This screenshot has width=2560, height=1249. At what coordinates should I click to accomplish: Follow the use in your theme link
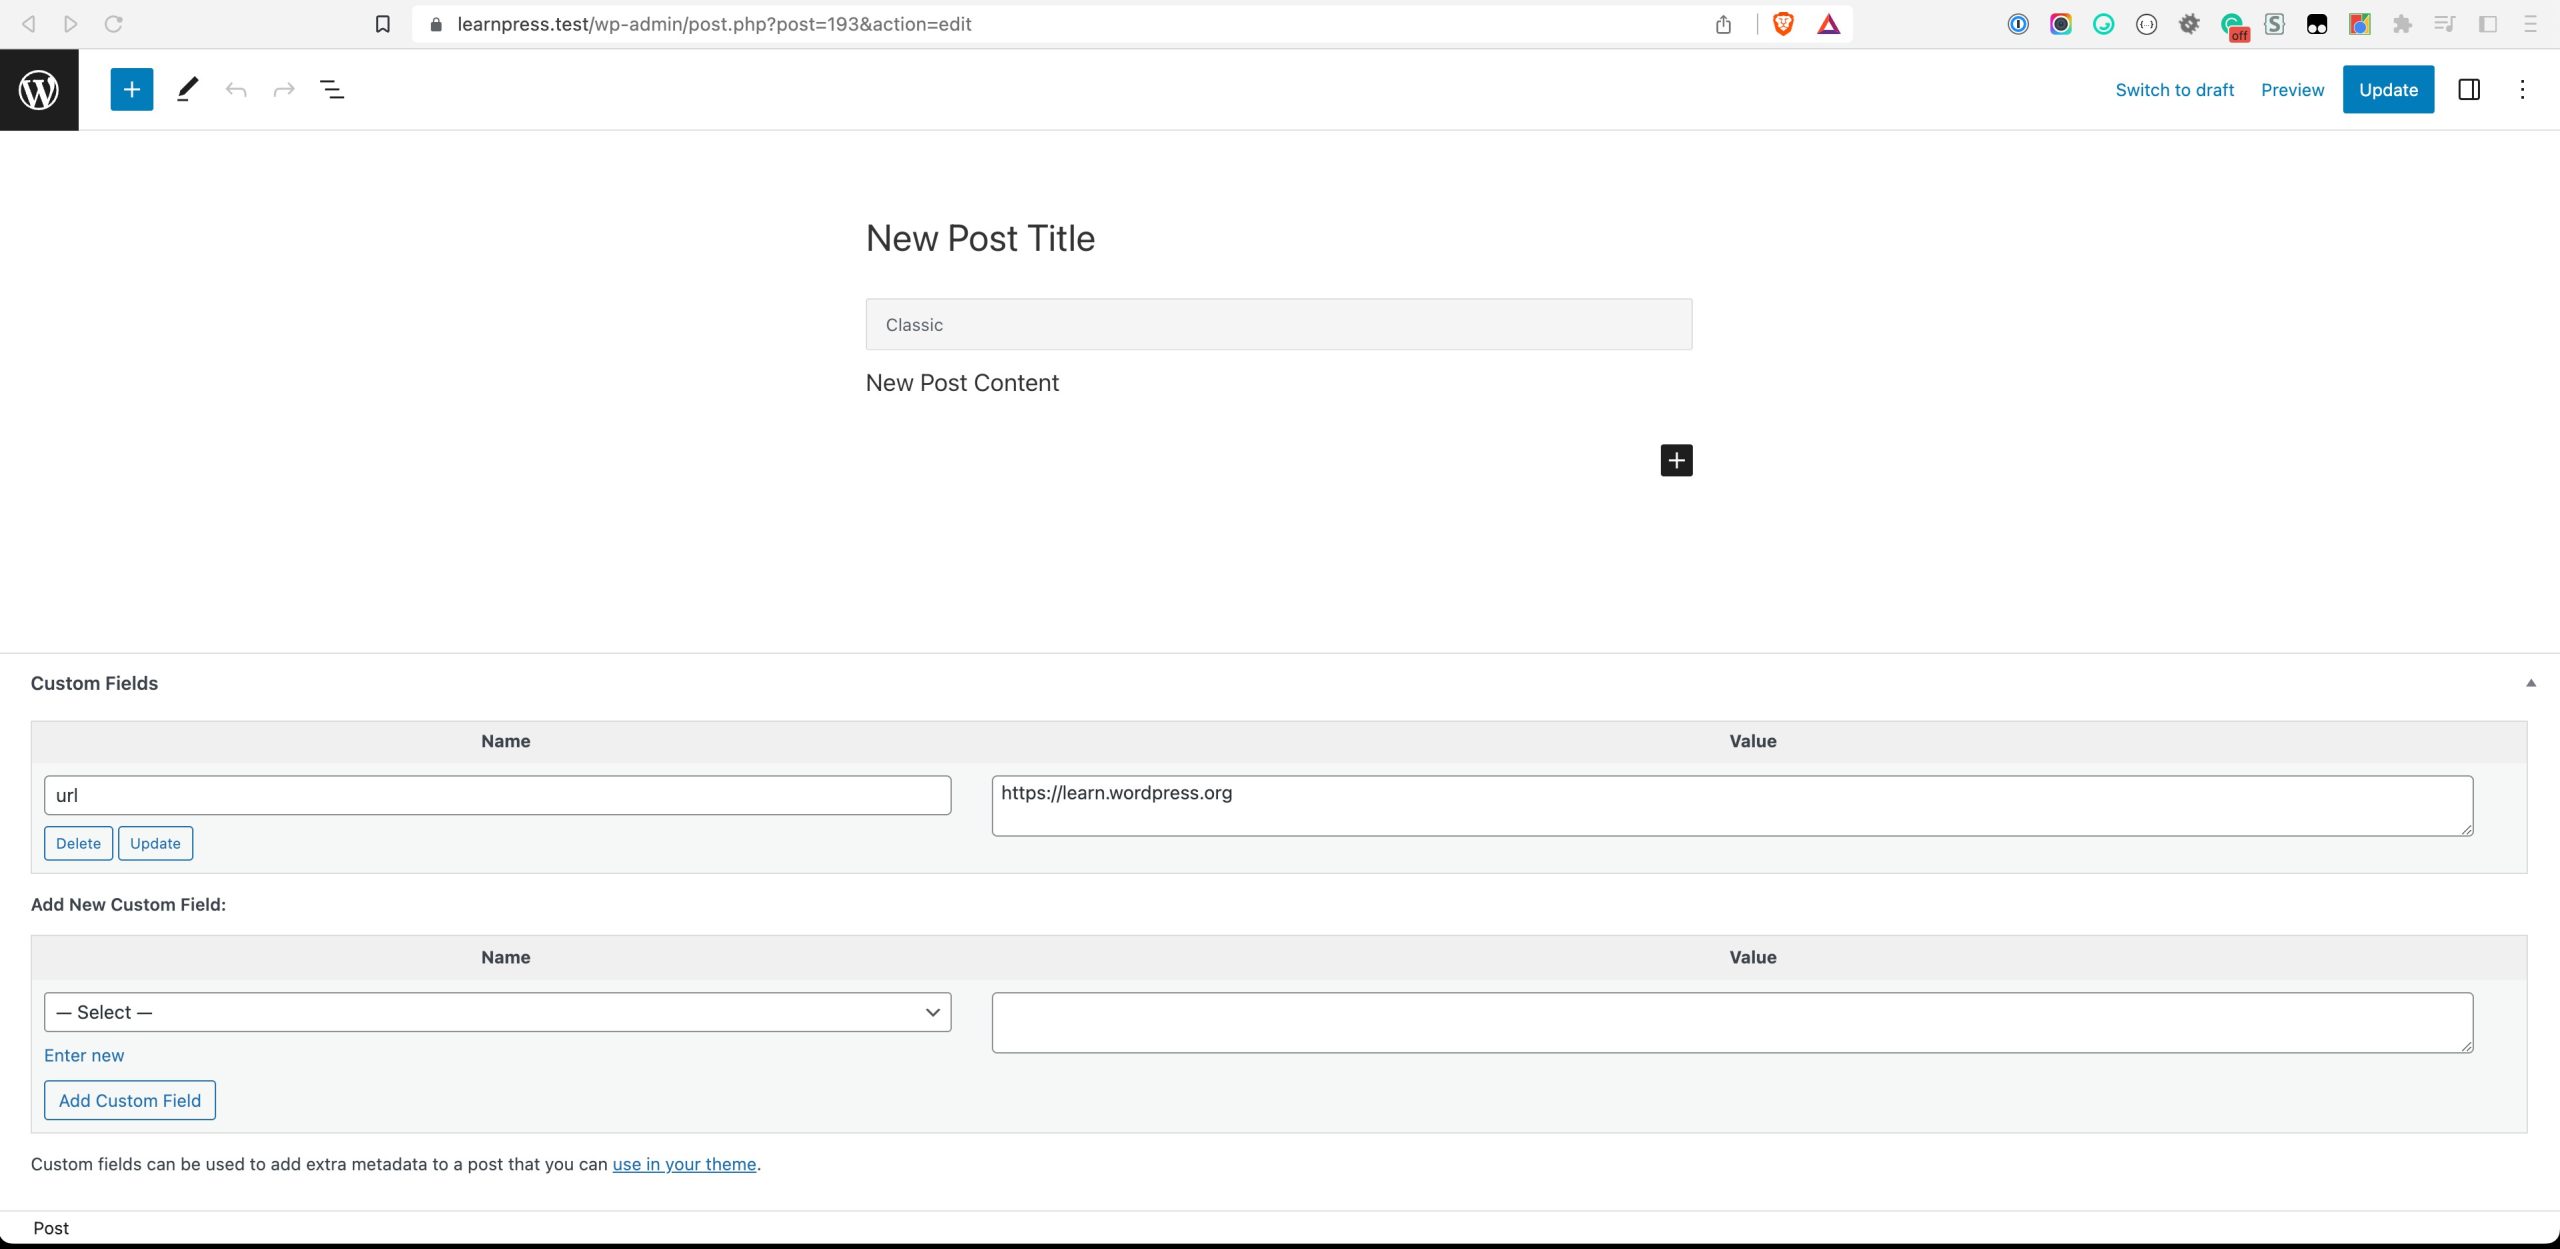pyautogui.click(x=683, y=1164)
